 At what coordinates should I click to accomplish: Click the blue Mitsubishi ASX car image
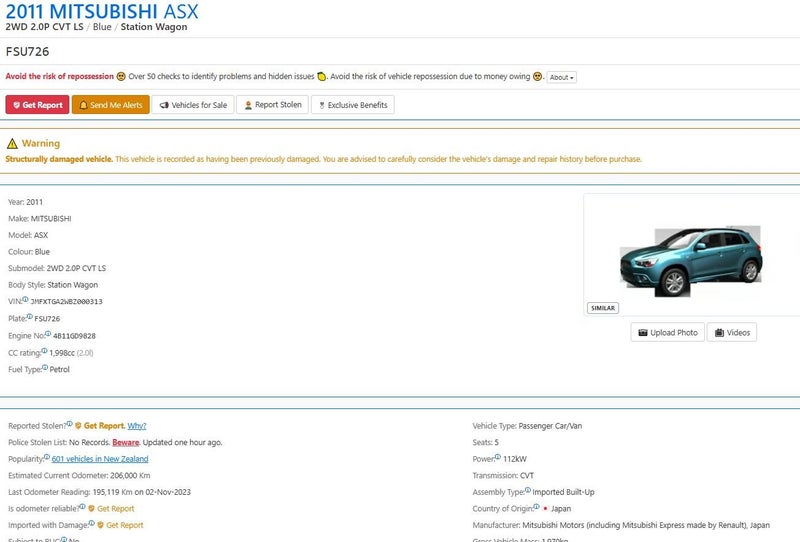[x=691, y=261]
